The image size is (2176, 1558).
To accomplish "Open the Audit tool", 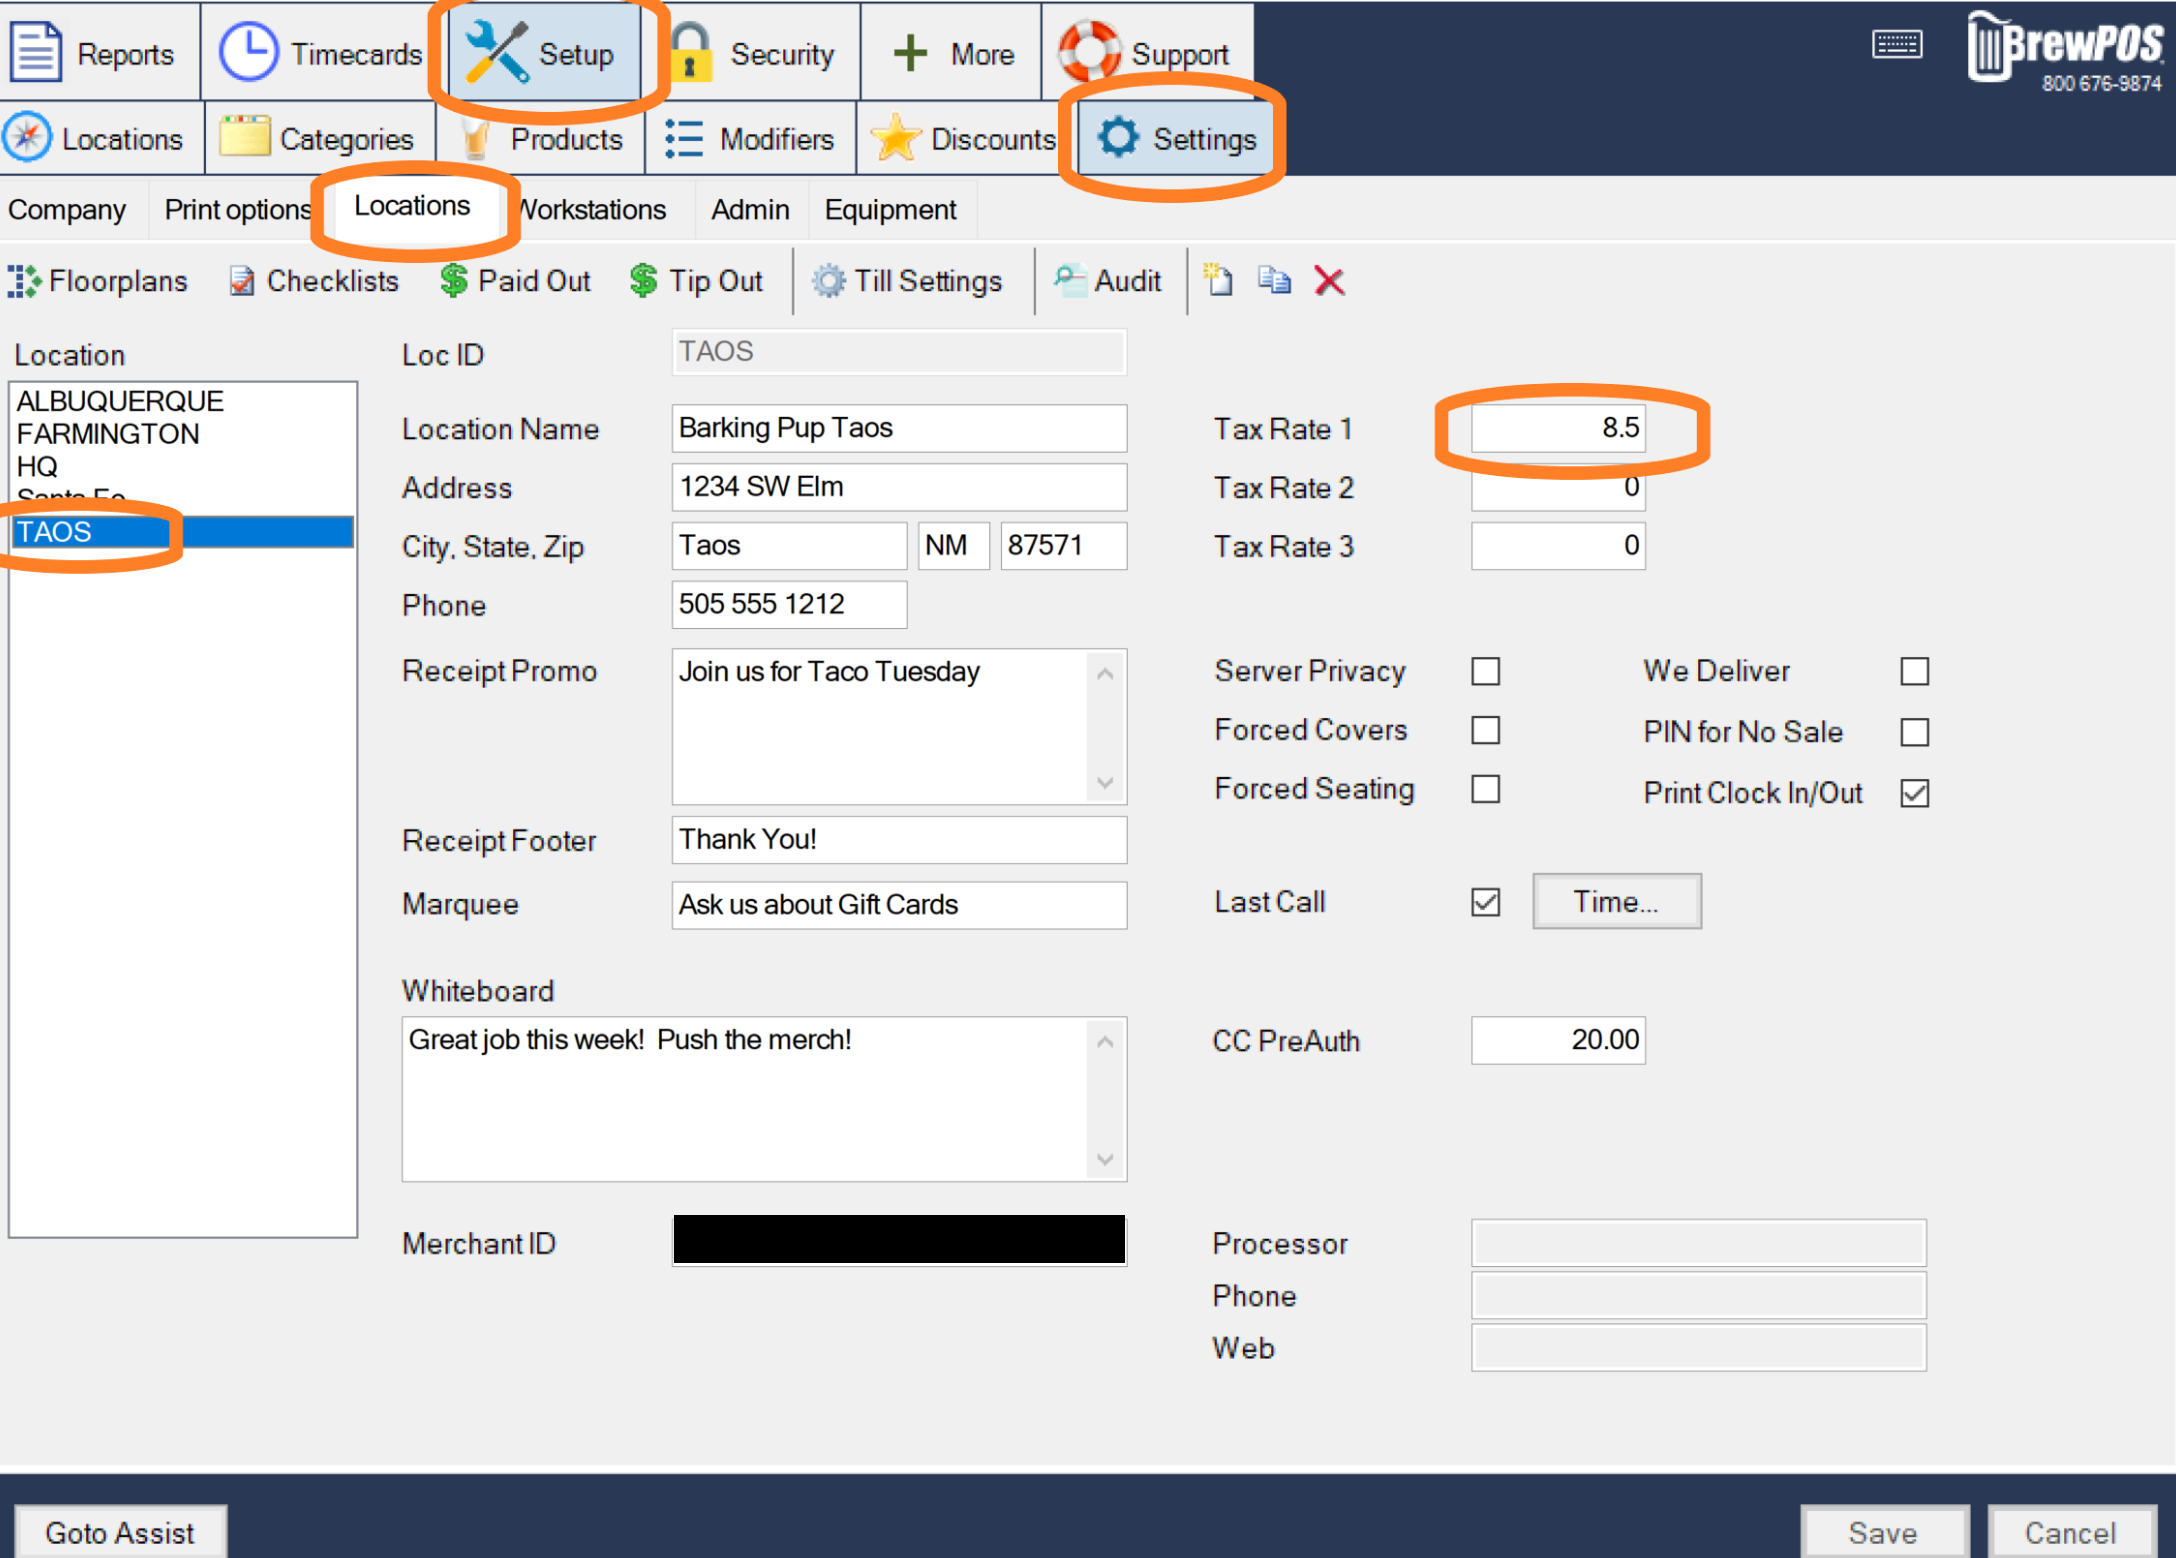I will 1107,281.
